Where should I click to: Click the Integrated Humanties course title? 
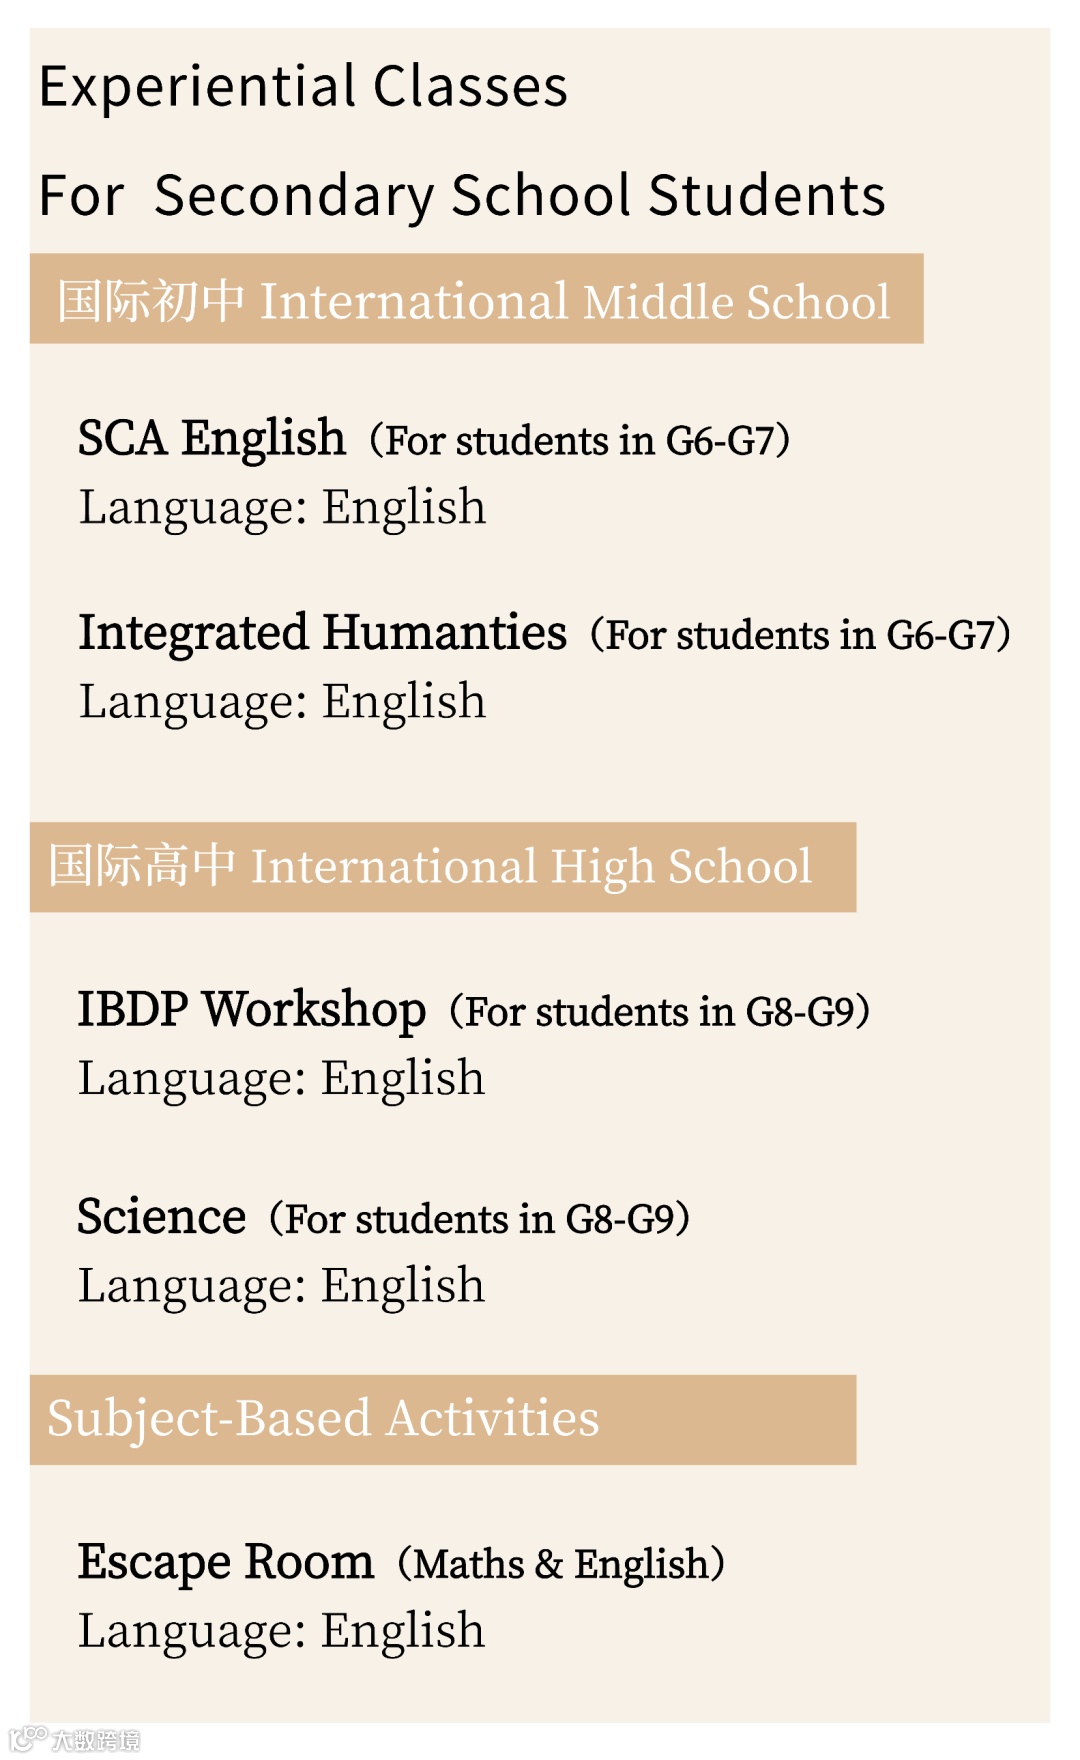pyautogui.click(x=323, y=633)
